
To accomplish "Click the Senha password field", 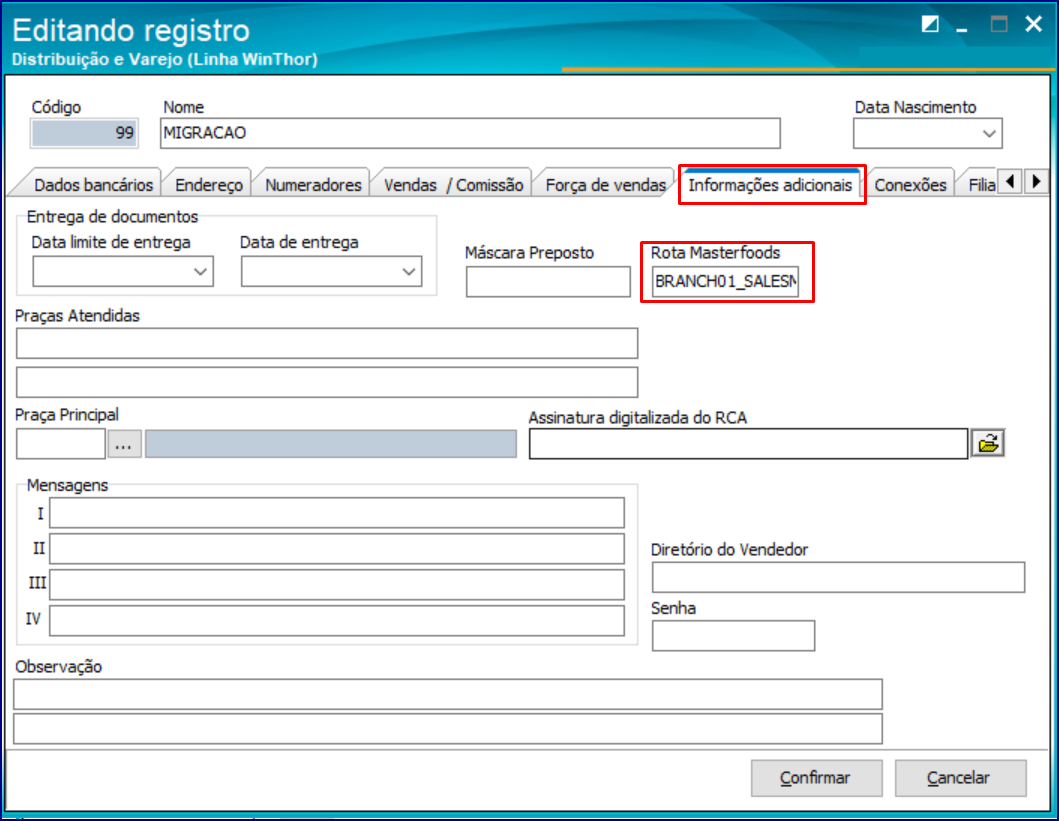I will (733, 636).
